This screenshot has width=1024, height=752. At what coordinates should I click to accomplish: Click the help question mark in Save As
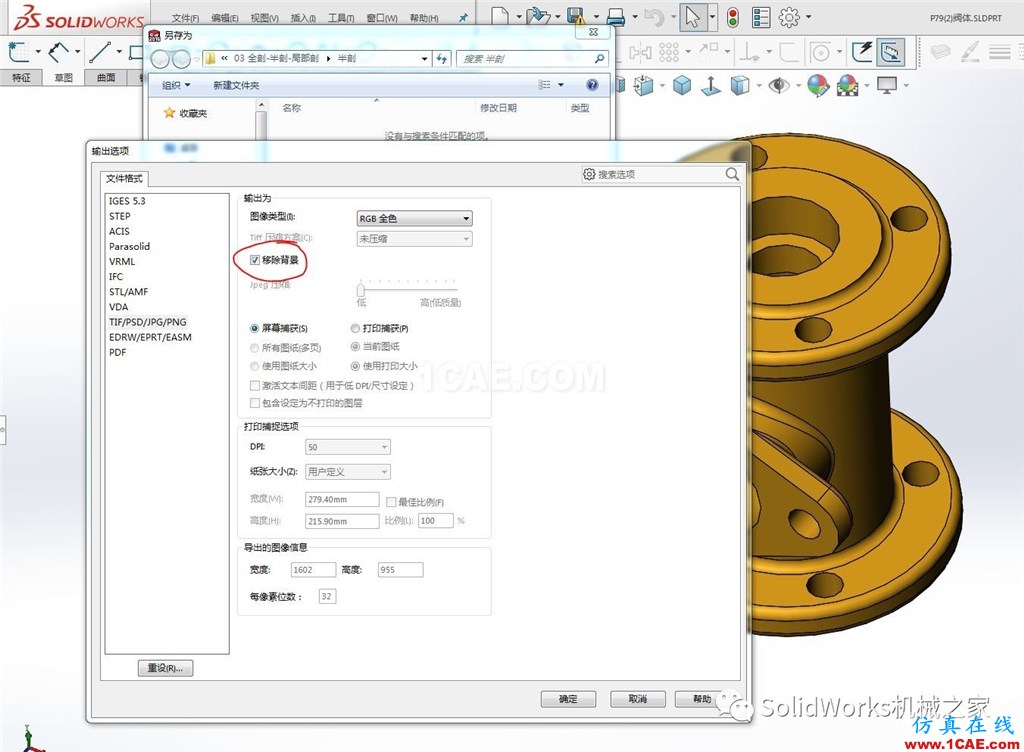pyautogui.click(x=592, y=85)
